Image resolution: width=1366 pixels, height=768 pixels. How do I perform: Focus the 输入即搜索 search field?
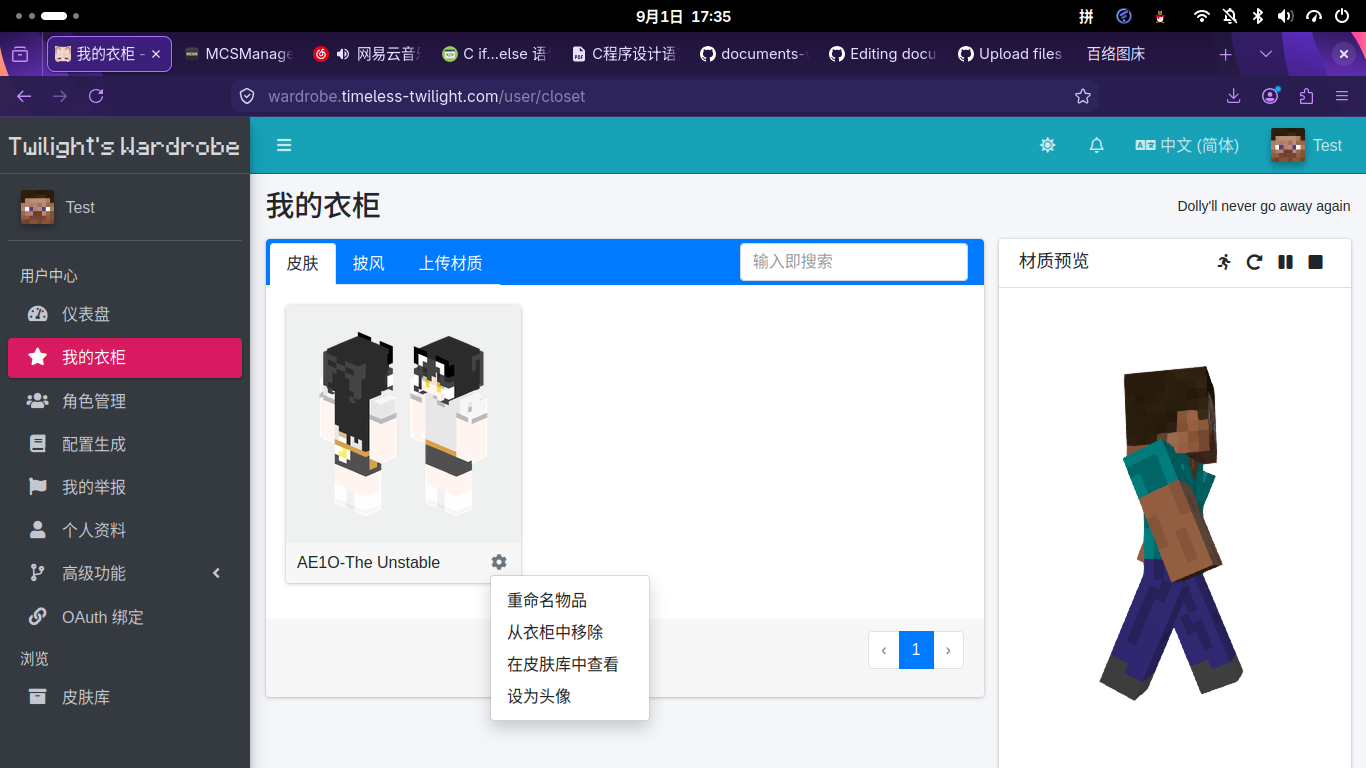pos(854,262)
